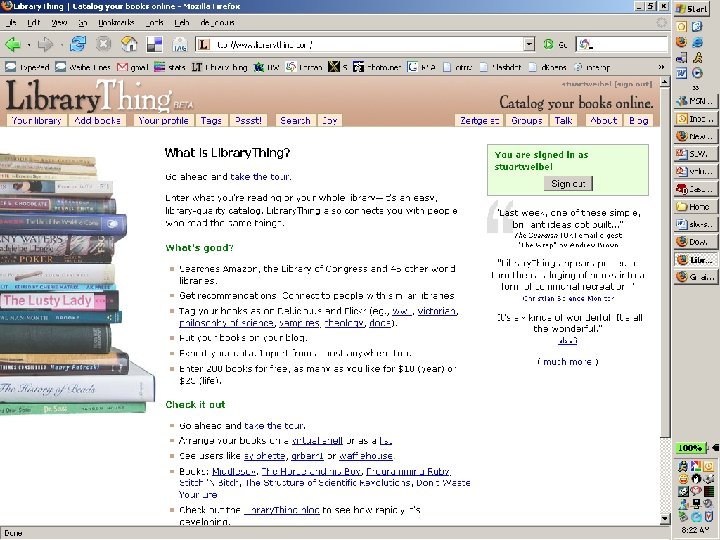This screenshot has width=720, height=540.
Task: Click the 'take the tour' link under heading
Action: 260,177
